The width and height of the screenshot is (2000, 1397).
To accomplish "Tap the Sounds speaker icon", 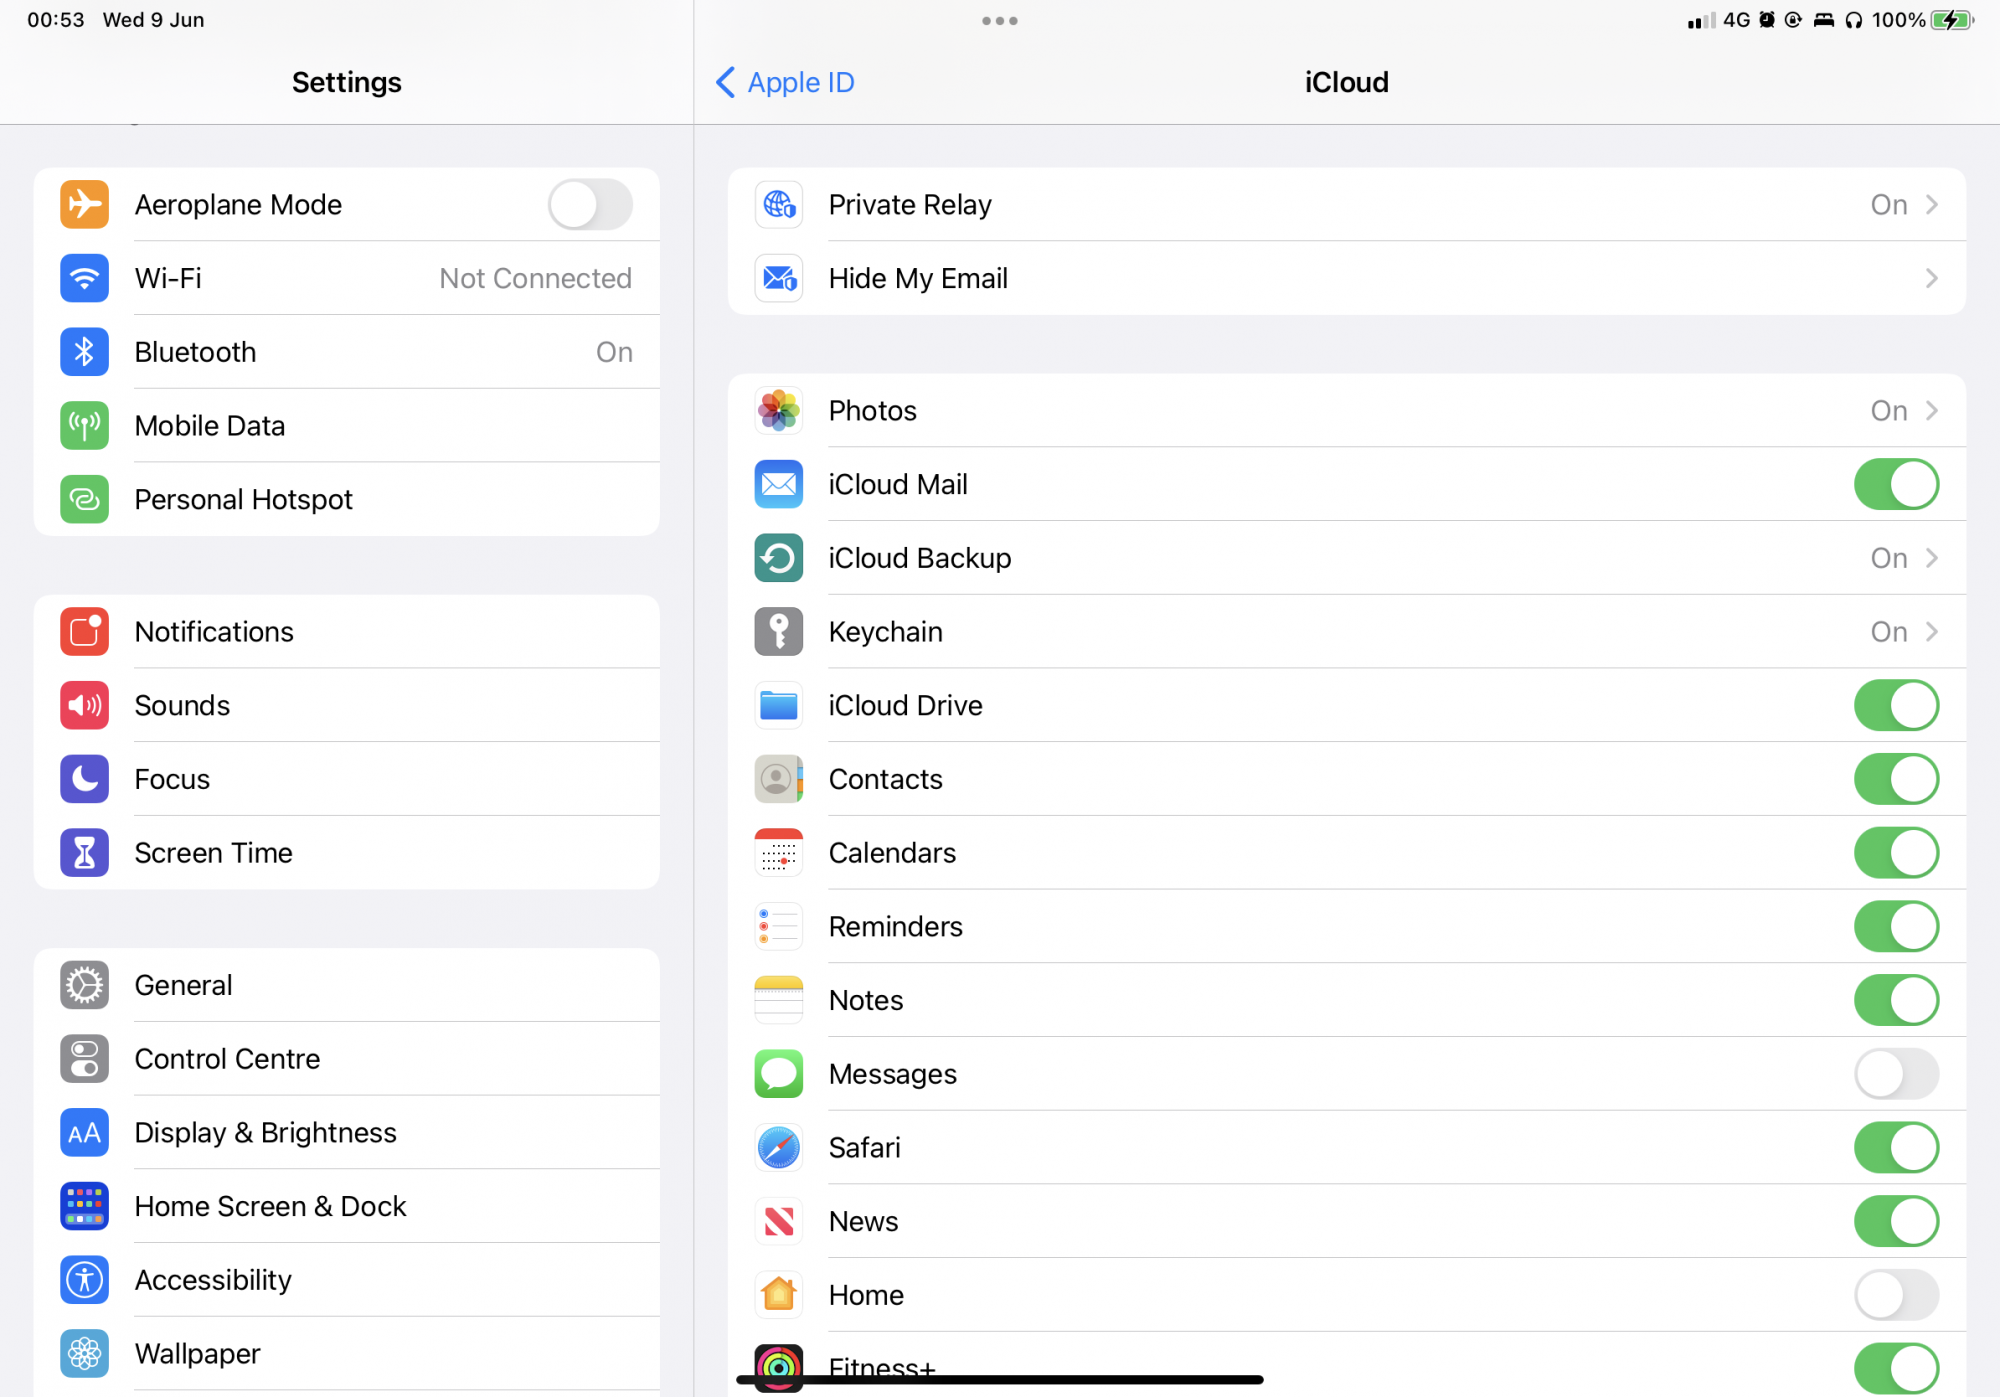I will (84, 706).
